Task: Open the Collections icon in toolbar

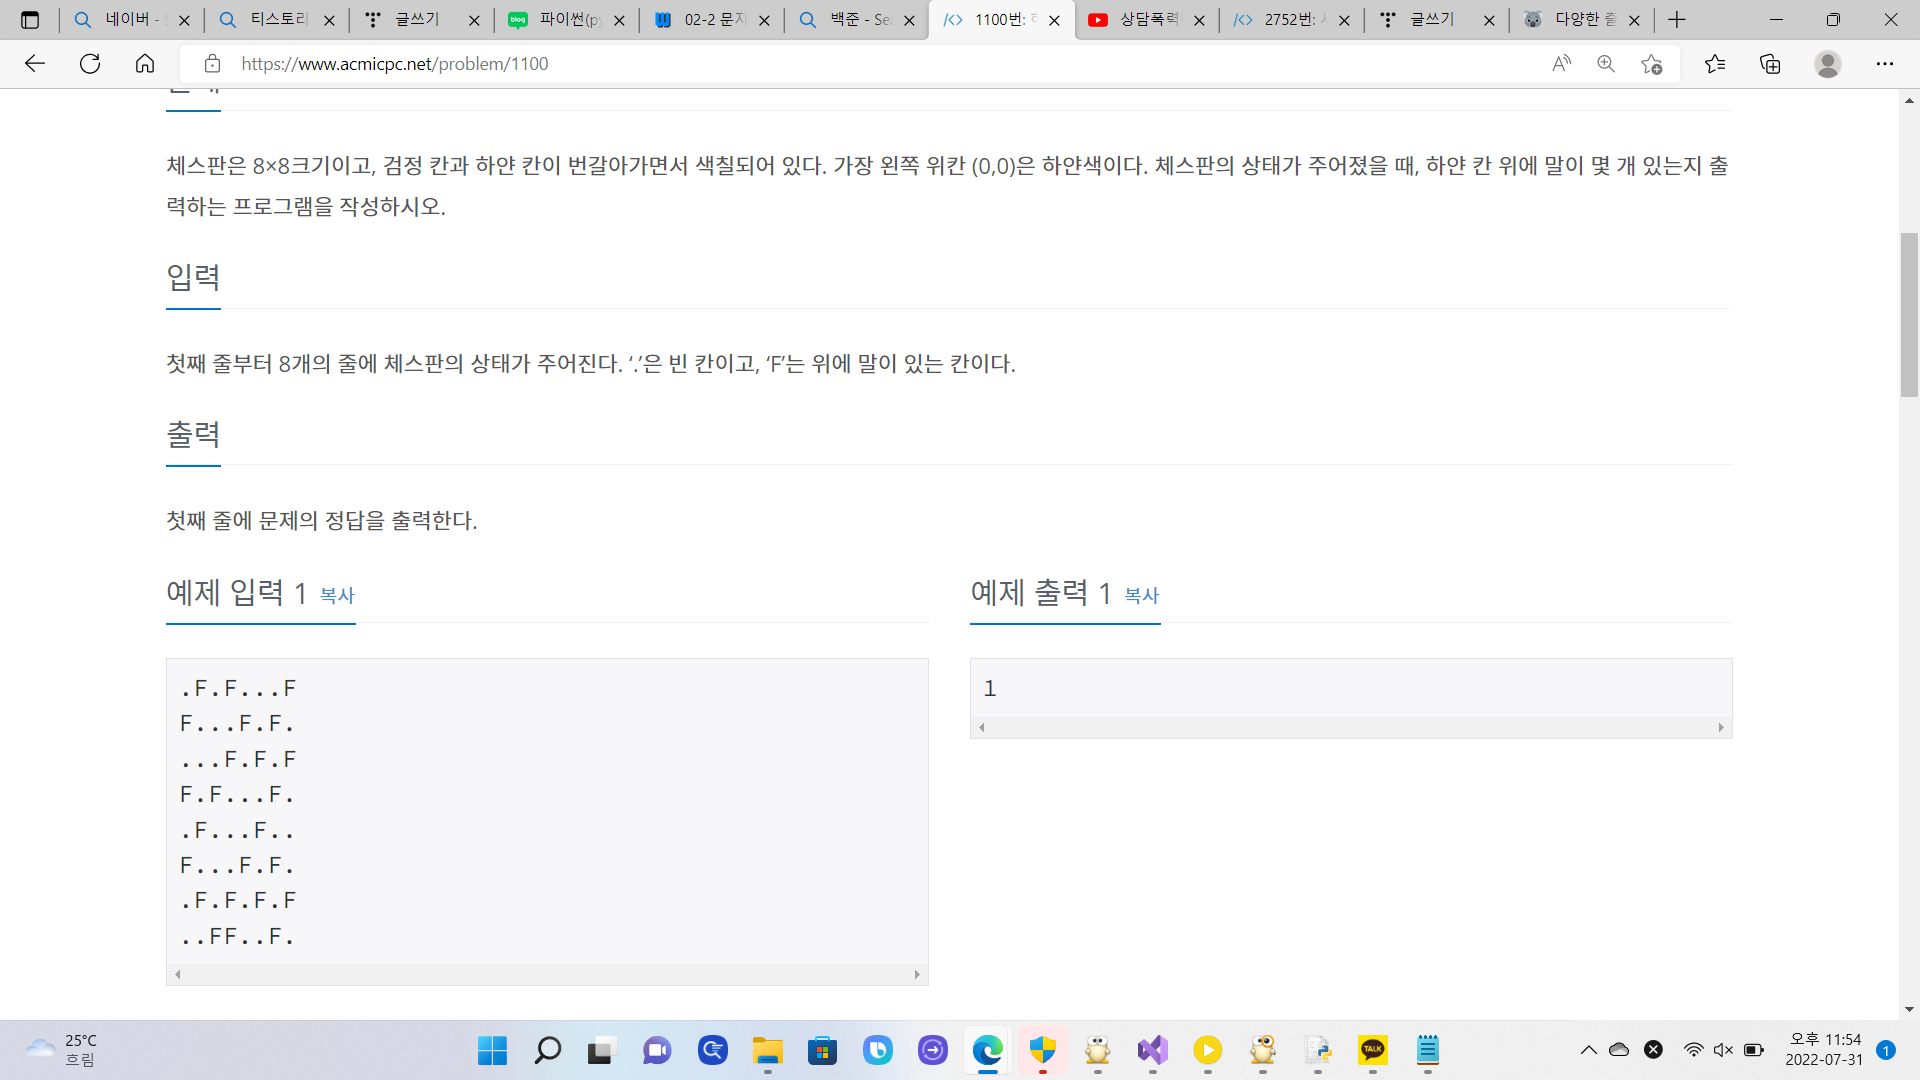Action: coord(1770,64)
